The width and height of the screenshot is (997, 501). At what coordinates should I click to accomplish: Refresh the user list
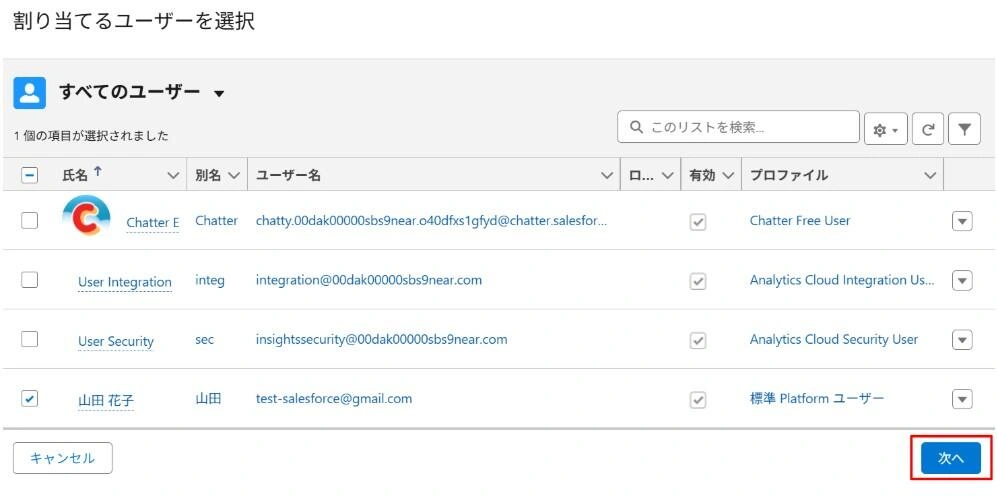(928, 130)
